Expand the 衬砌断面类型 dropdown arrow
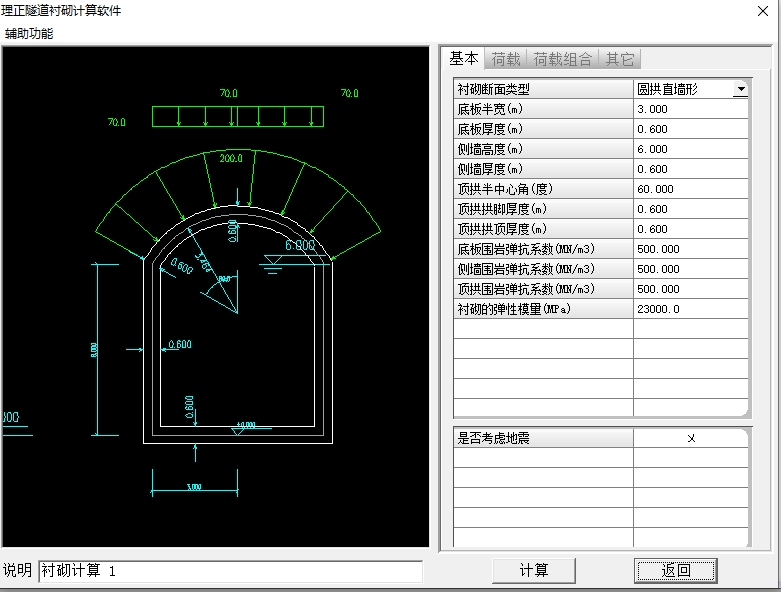Screen dimensions: 781x592 740,89
